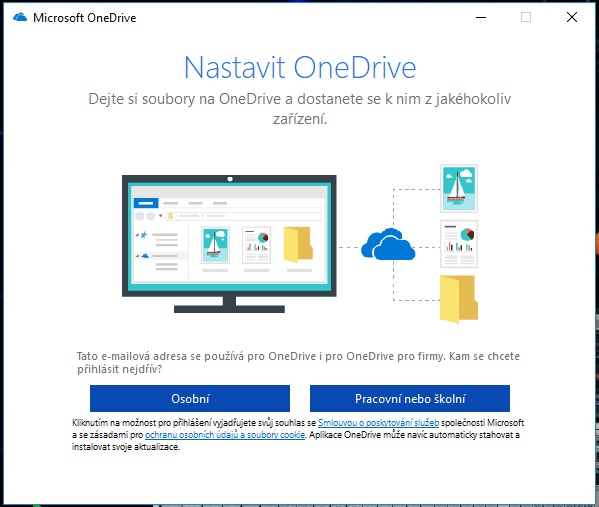Open the Smlouvou o poskytování služeb link
Screen dimensions: 599x507
tap(379, 423)
